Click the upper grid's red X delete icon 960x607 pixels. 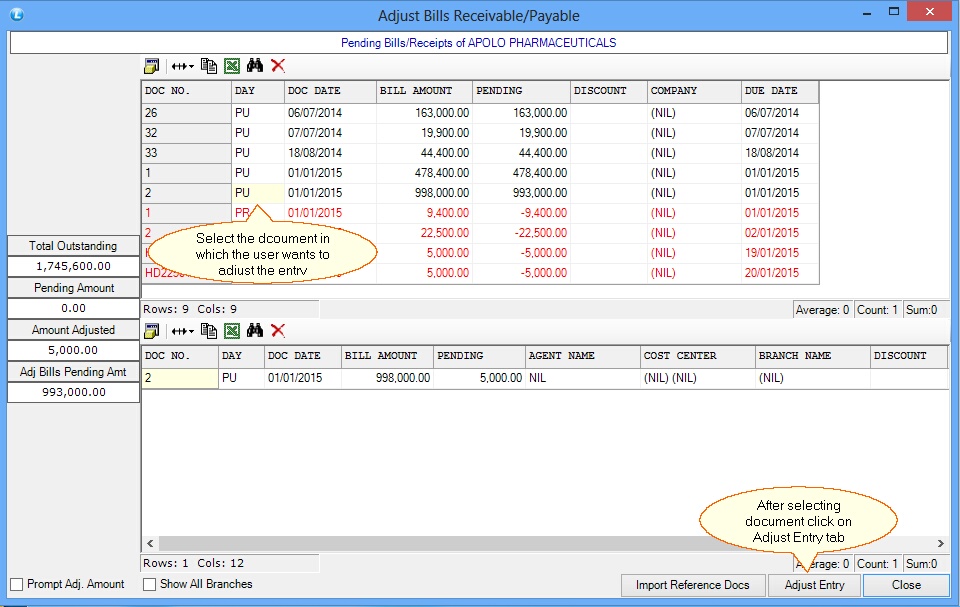[x=278, y=65]
